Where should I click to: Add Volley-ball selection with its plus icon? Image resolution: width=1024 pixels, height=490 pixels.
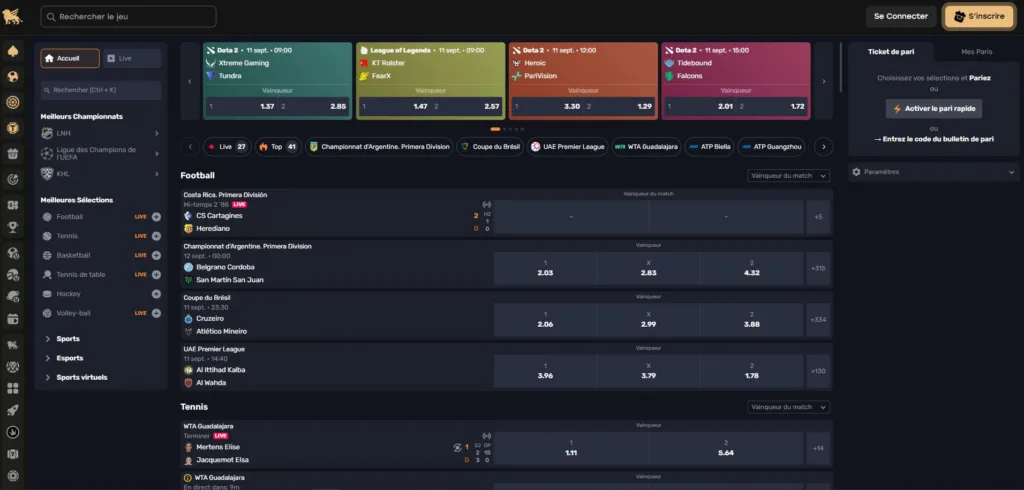coord(156,313)
